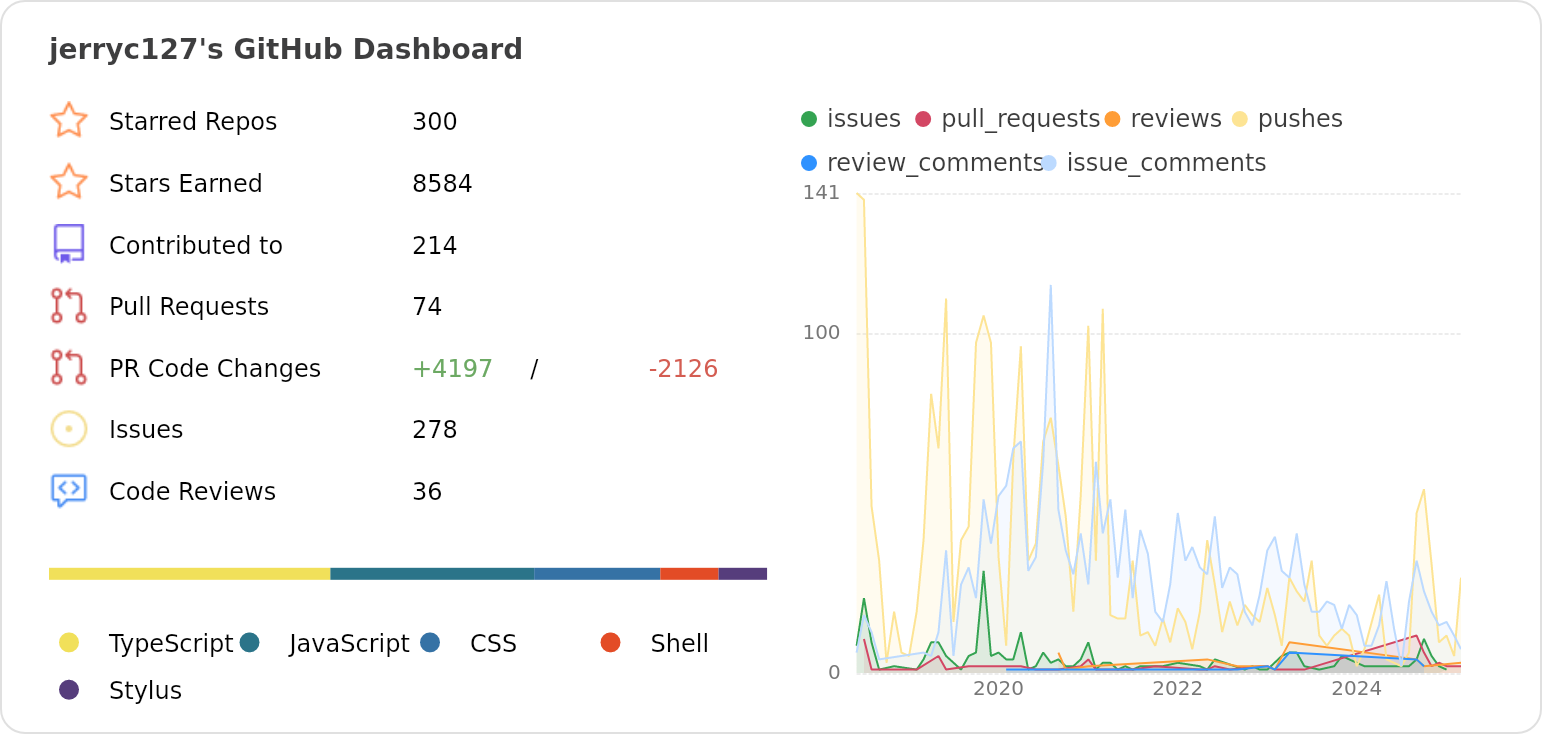
Task: Click the Stars Earned star icon
Action: coord(69,182)
